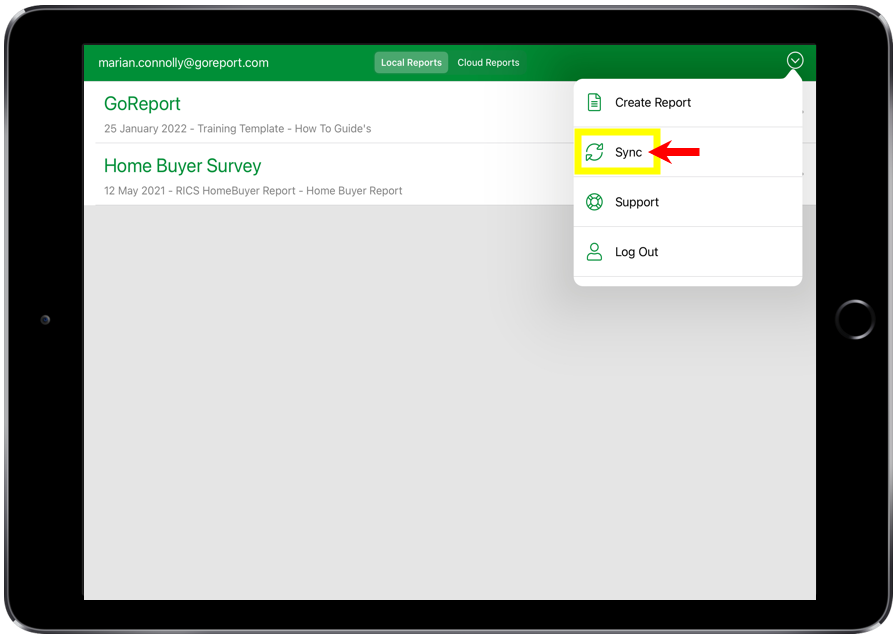Open the Cloud Reports tab
895x637 pixels.
(x=488, y=62)
